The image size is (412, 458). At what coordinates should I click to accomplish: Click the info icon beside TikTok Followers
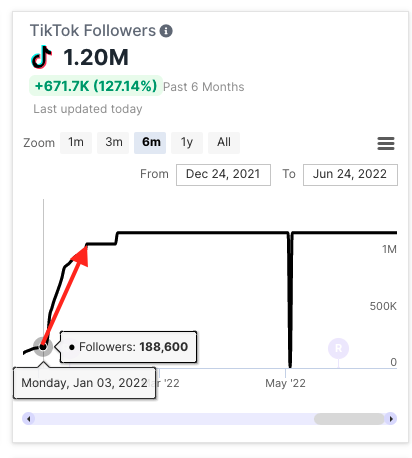coord(166,31)
